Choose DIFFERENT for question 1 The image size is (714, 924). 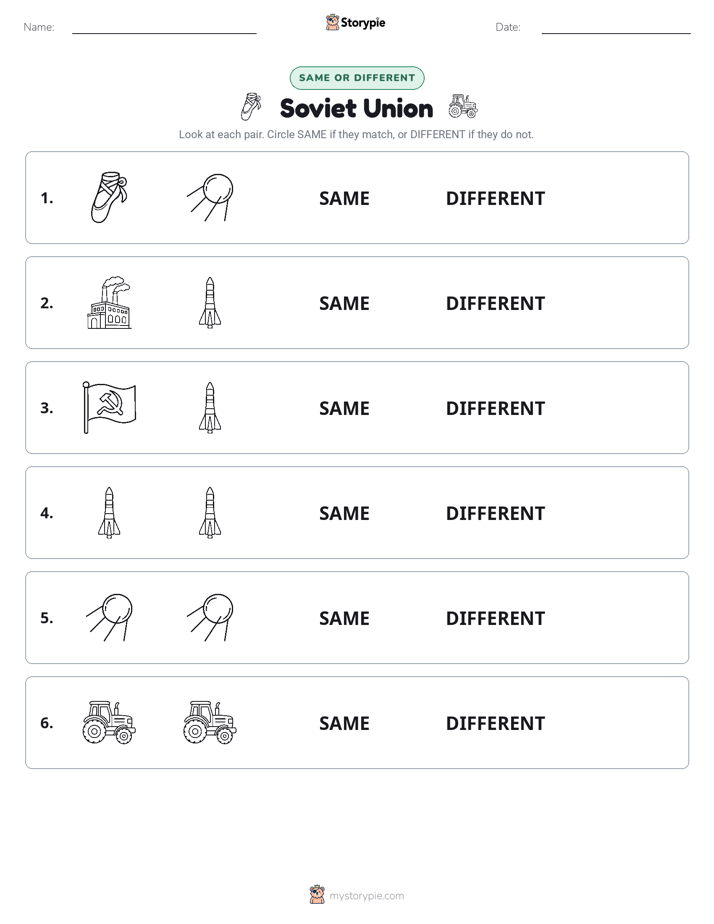(x=495, y=199)
